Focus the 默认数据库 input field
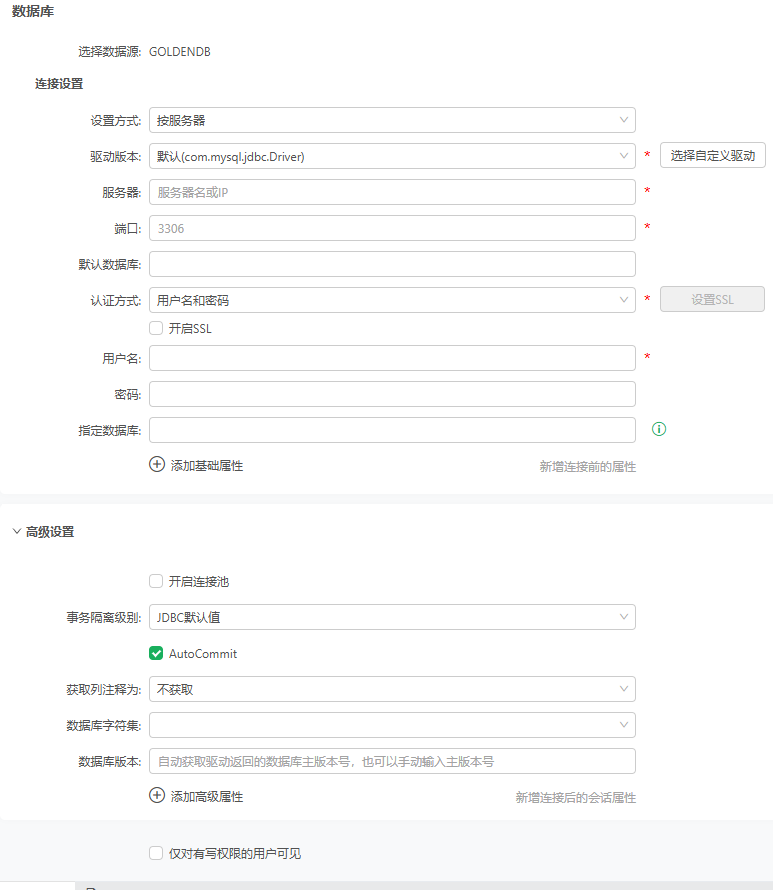 coord(392,264)
